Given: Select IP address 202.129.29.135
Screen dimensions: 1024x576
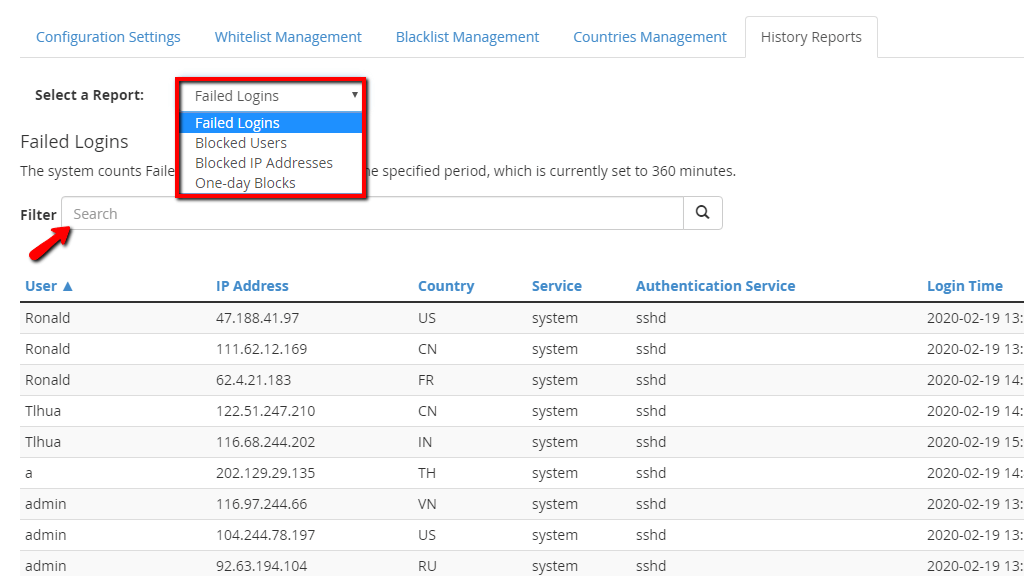Looking at the screenshot, I should (265, 473).
